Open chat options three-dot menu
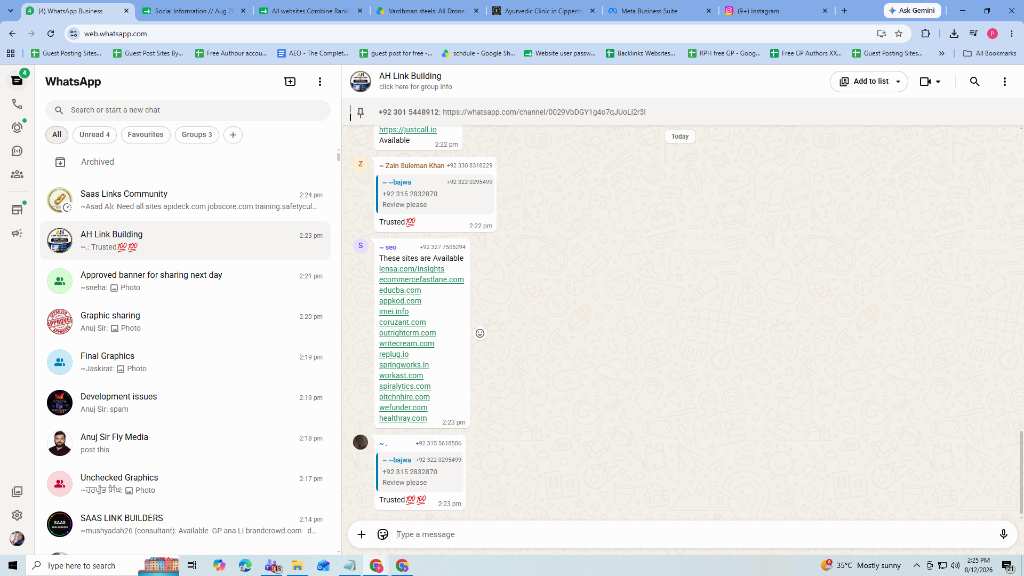The image size is (1024, 576). (1004, 82)
